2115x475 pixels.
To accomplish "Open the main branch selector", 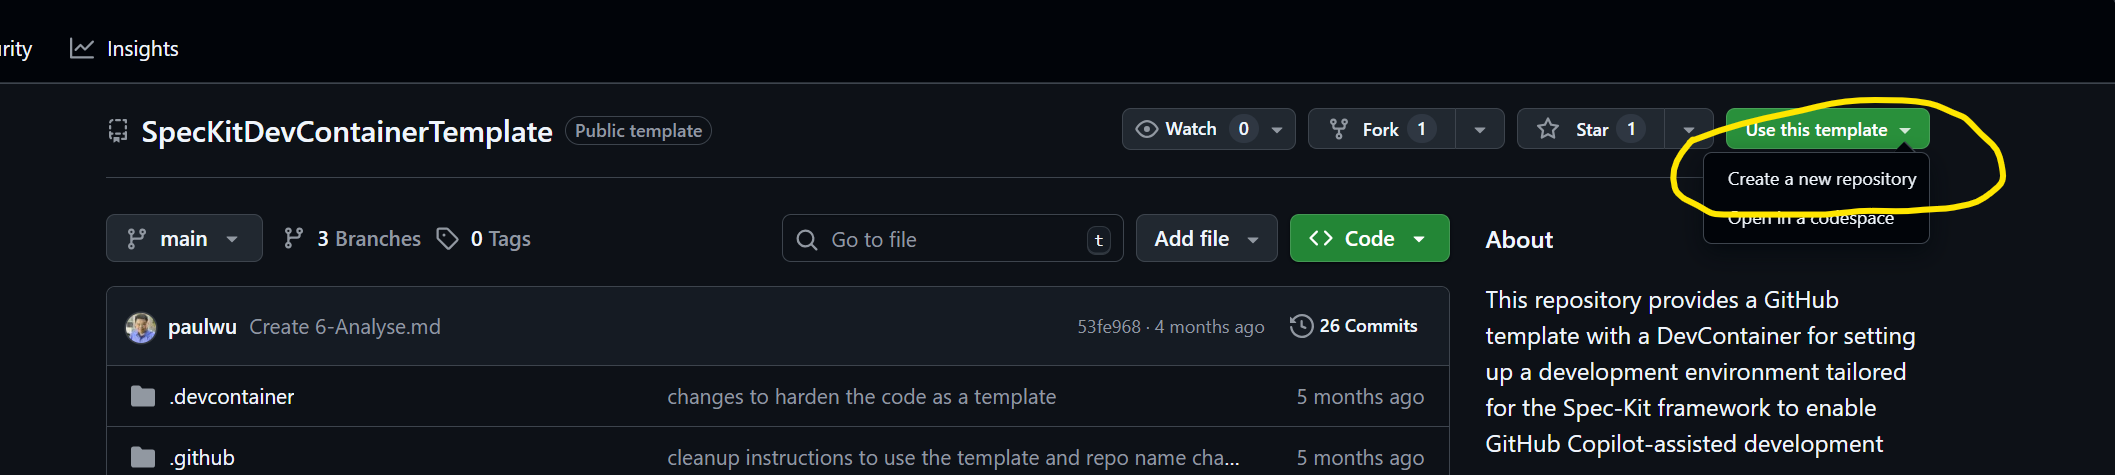I will click(184, 238).
